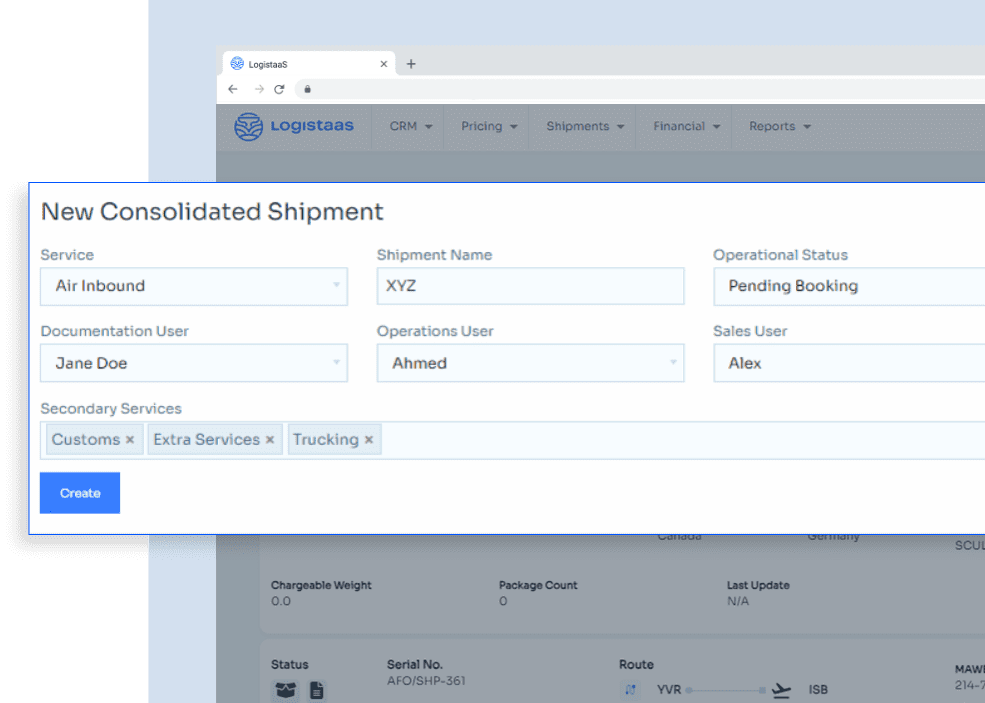Click the shipment box status icon

coord(285,690)
